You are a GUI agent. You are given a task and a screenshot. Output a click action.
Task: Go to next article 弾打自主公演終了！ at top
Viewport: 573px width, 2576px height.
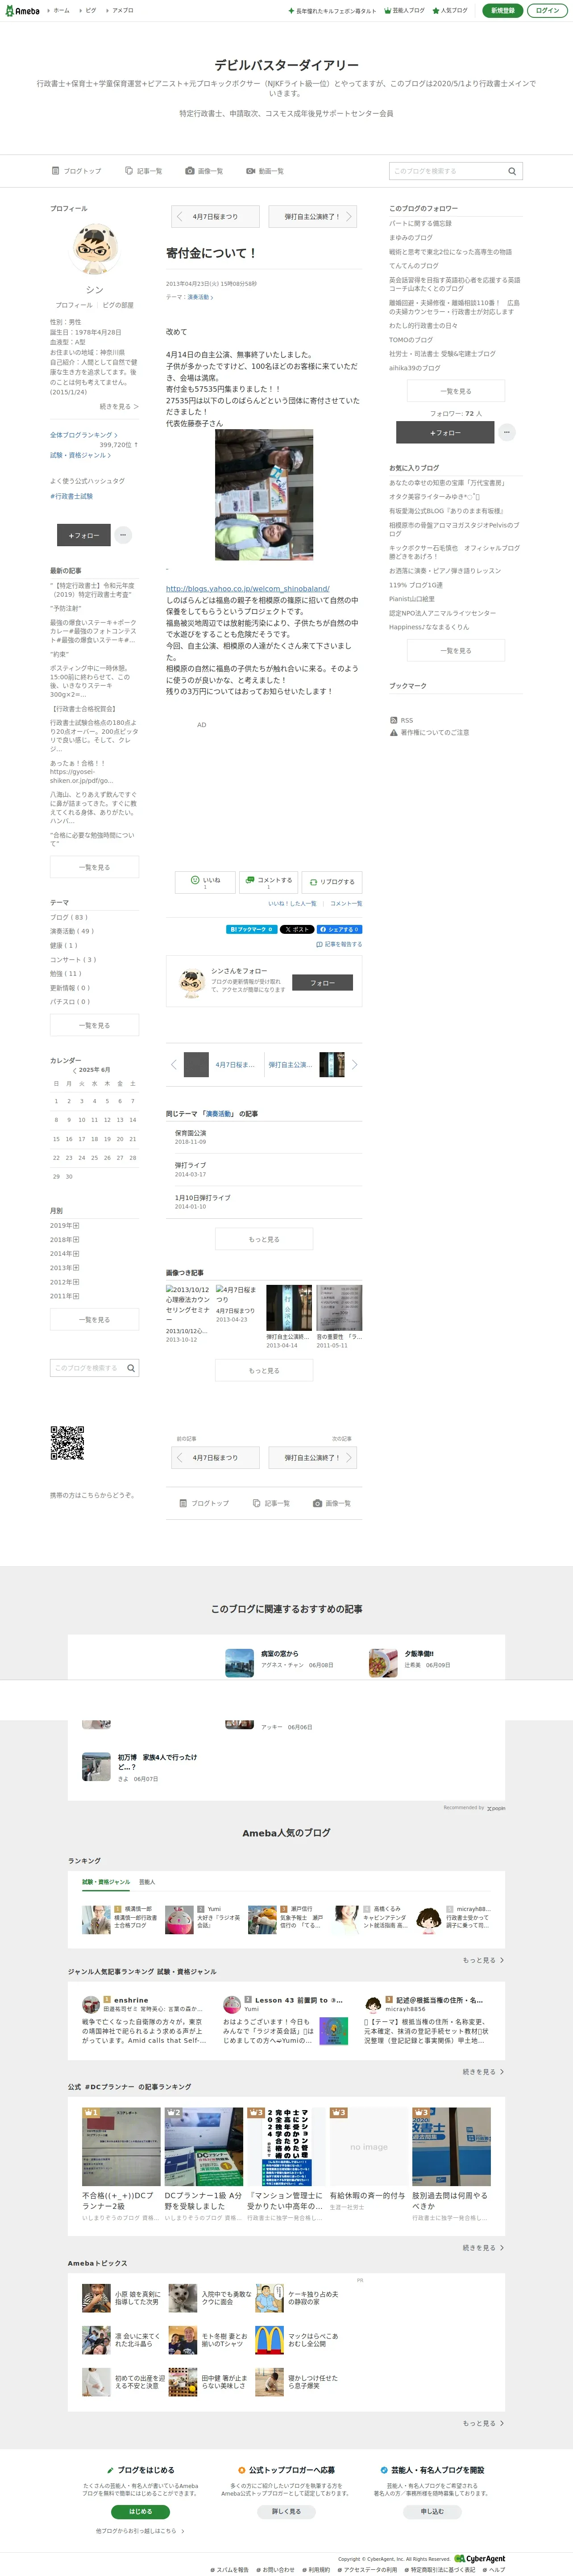312,216
